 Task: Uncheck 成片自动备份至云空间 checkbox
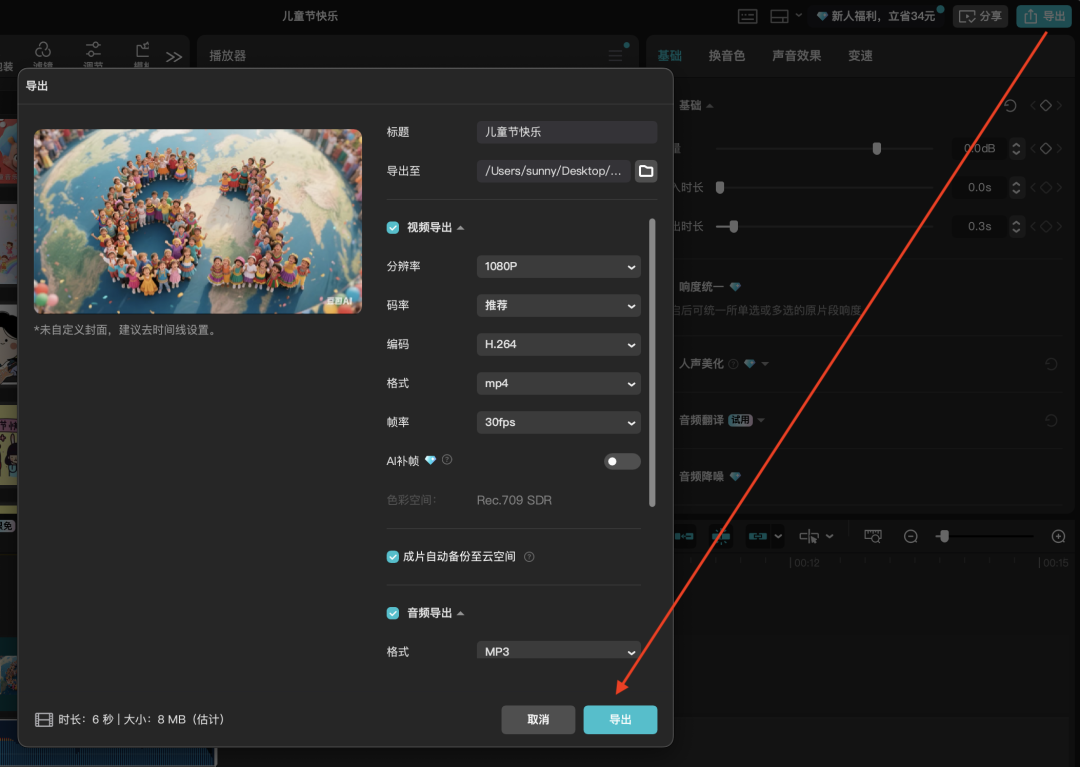(x=393, y=557)
